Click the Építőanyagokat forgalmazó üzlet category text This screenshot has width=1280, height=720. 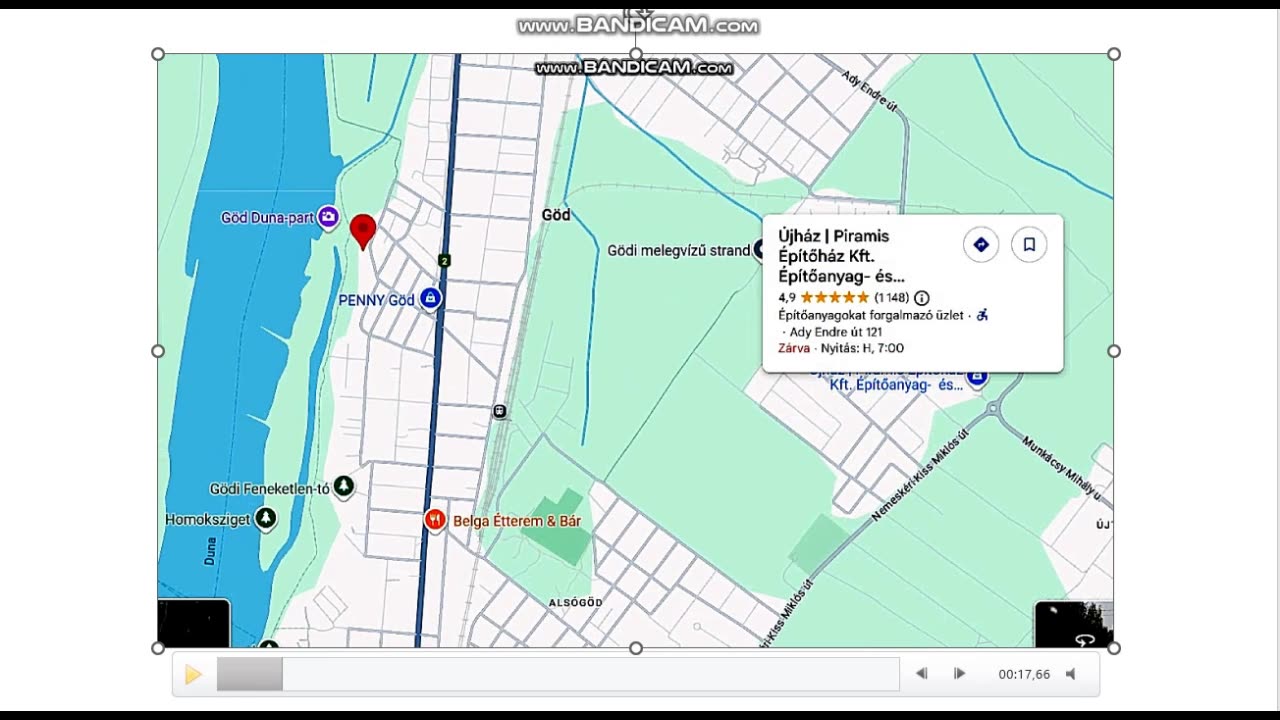(871, 315)
